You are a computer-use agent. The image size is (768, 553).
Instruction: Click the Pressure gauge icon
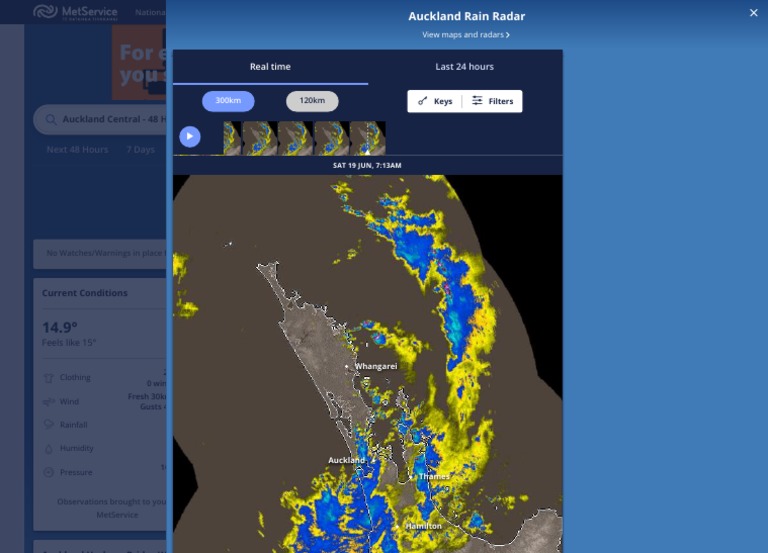click(x=48, y=473)
